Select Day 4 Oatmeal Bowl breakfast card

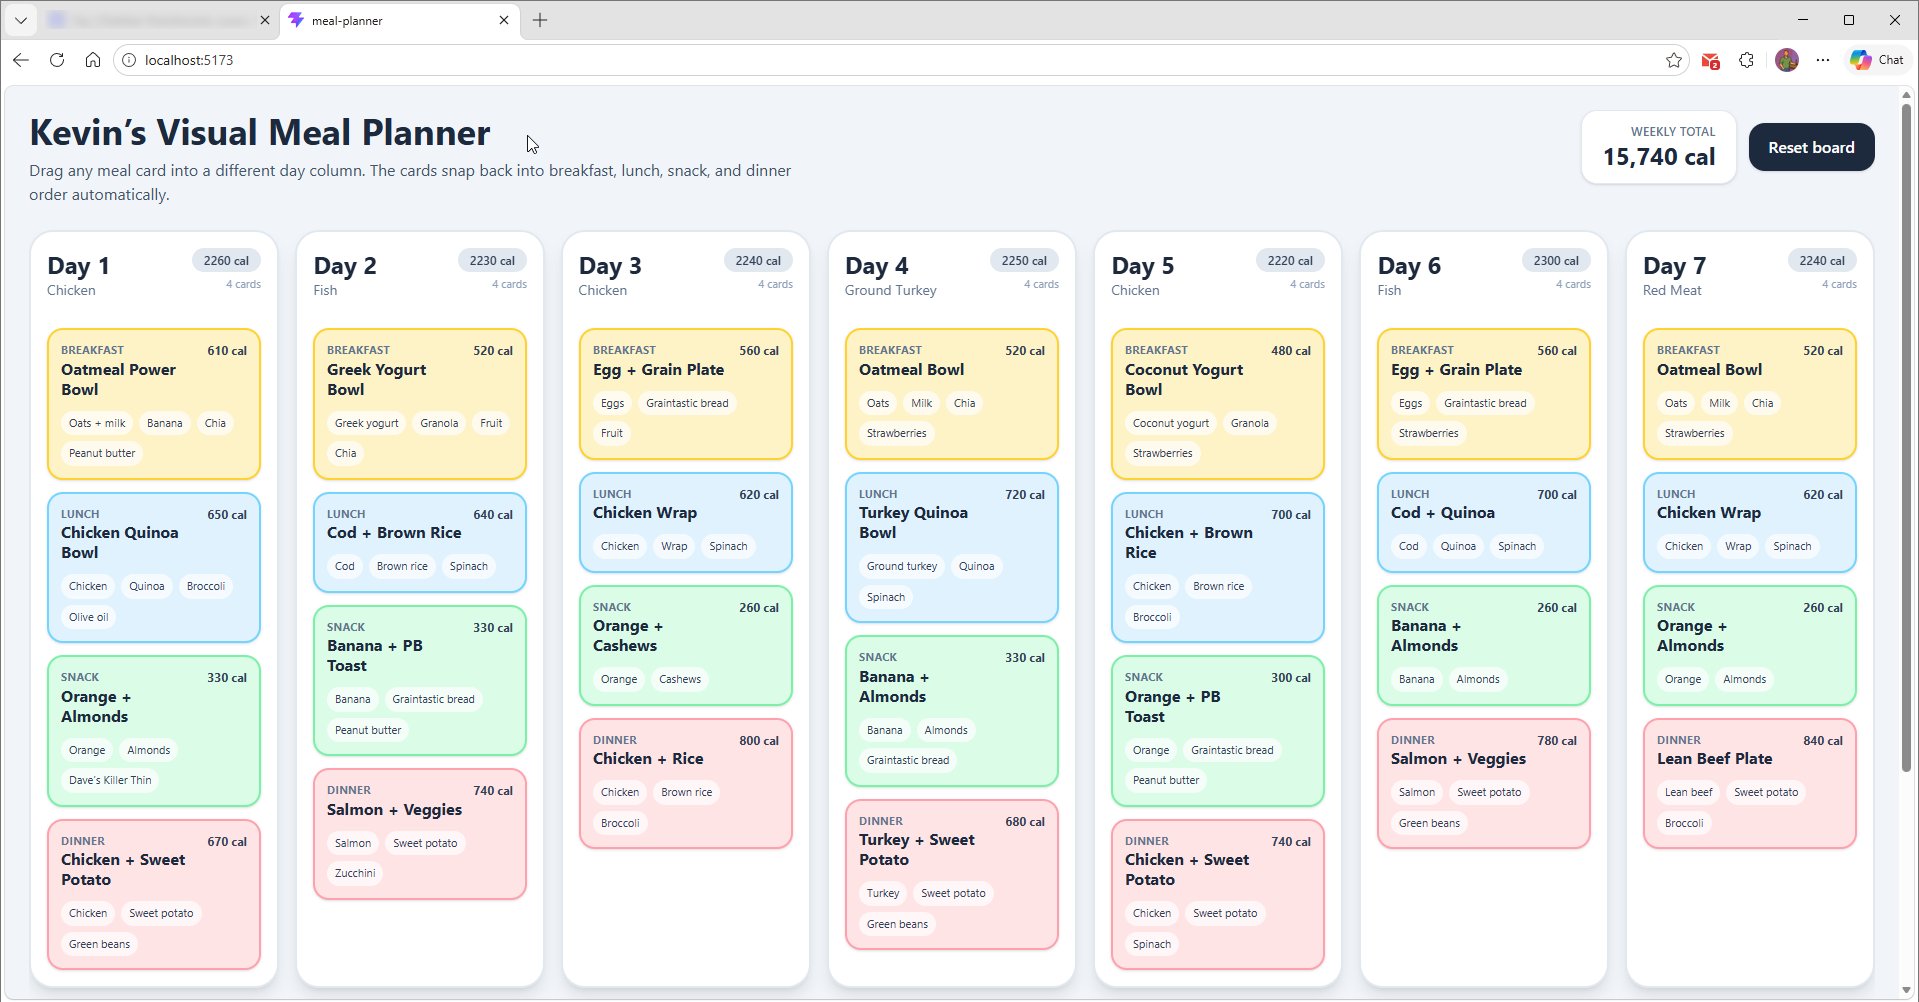pyautogui.click(x=952, y=394)
